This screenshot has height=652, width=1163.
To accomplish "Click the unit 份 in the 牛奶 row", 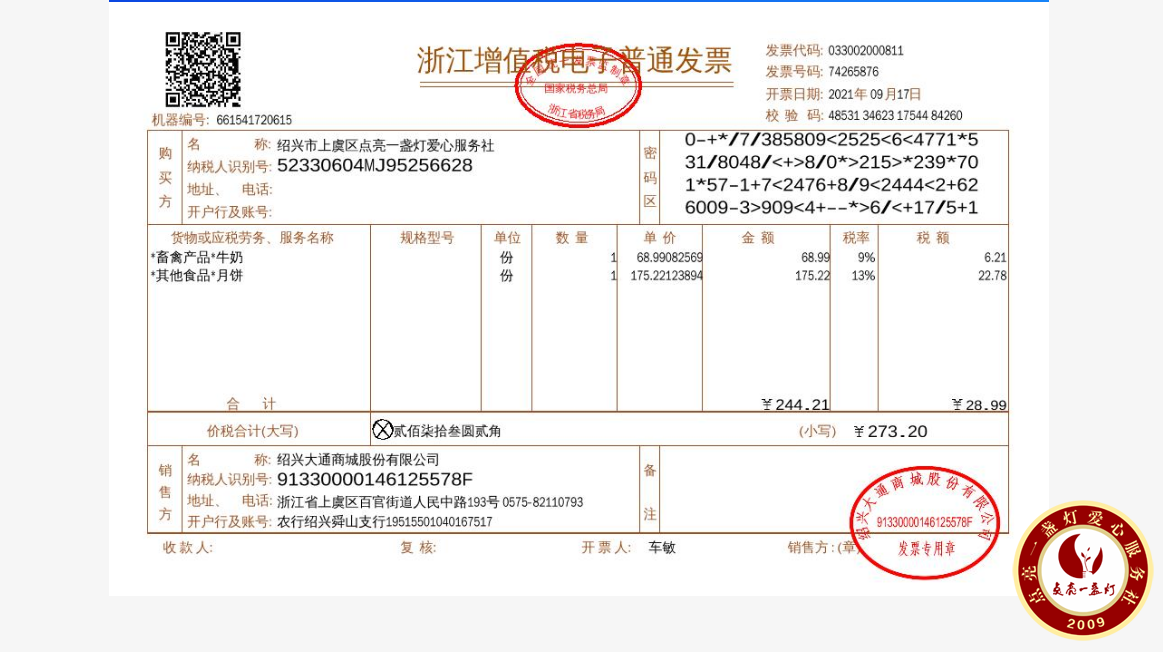I will coord(507,257).
